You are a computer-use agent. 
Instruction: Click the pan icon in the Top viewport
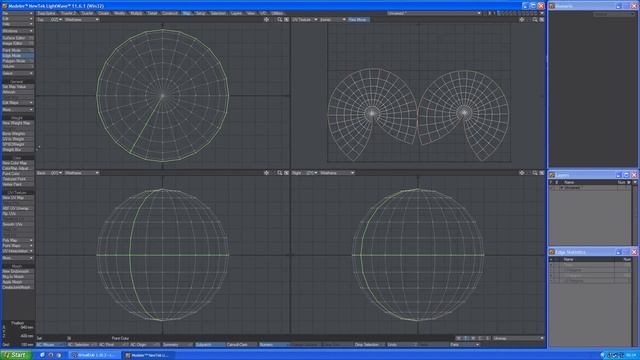pos(266,20)
